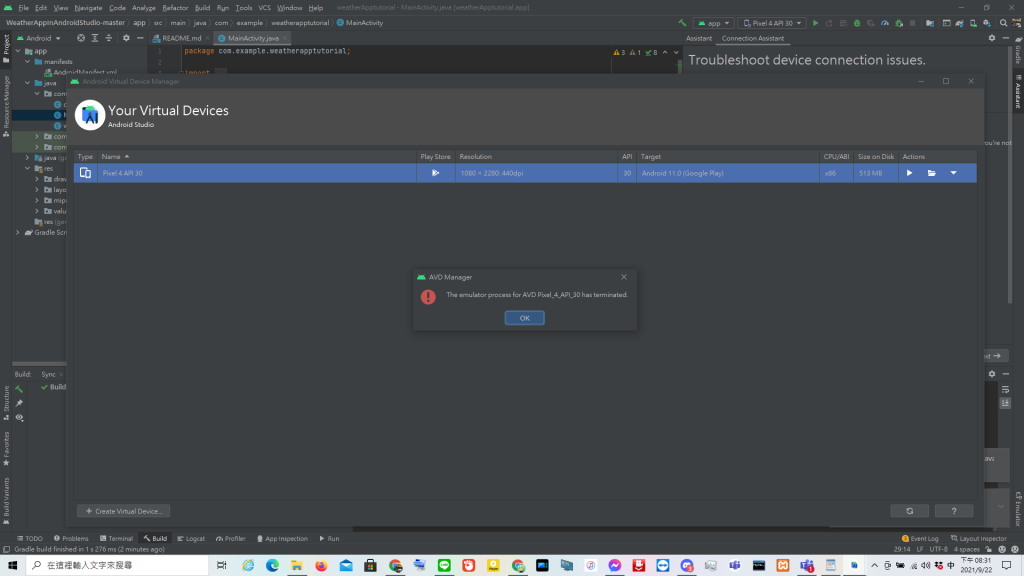Open the Event Log
This screenshot has height=576, width=1024.
click(x=920, y=539)
